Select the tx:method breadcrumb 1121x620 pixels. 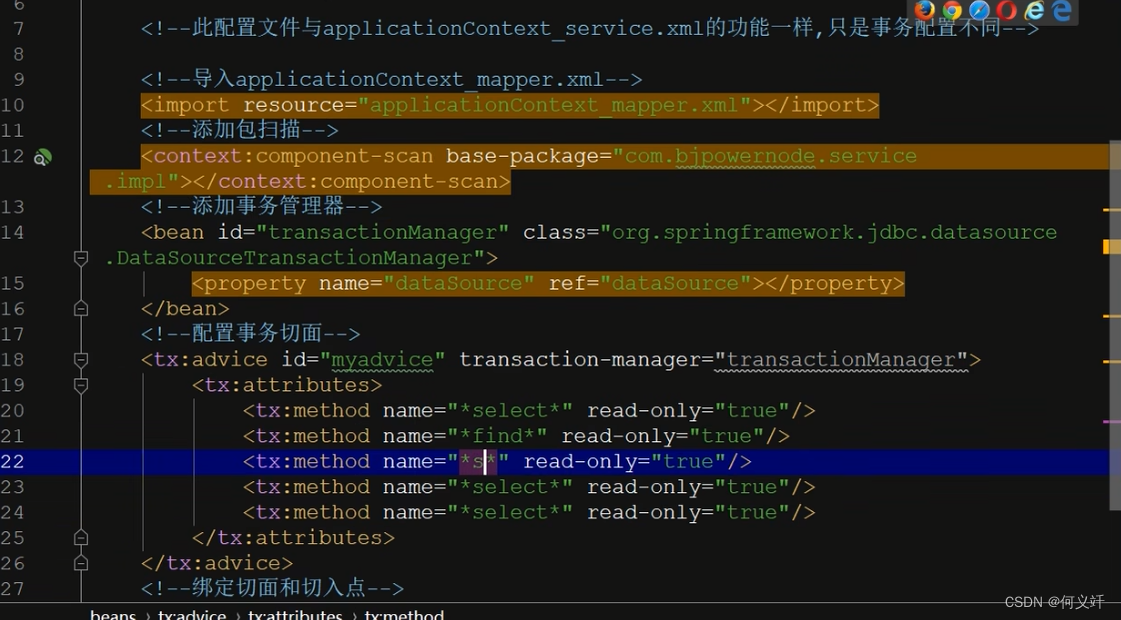(404, 614)
